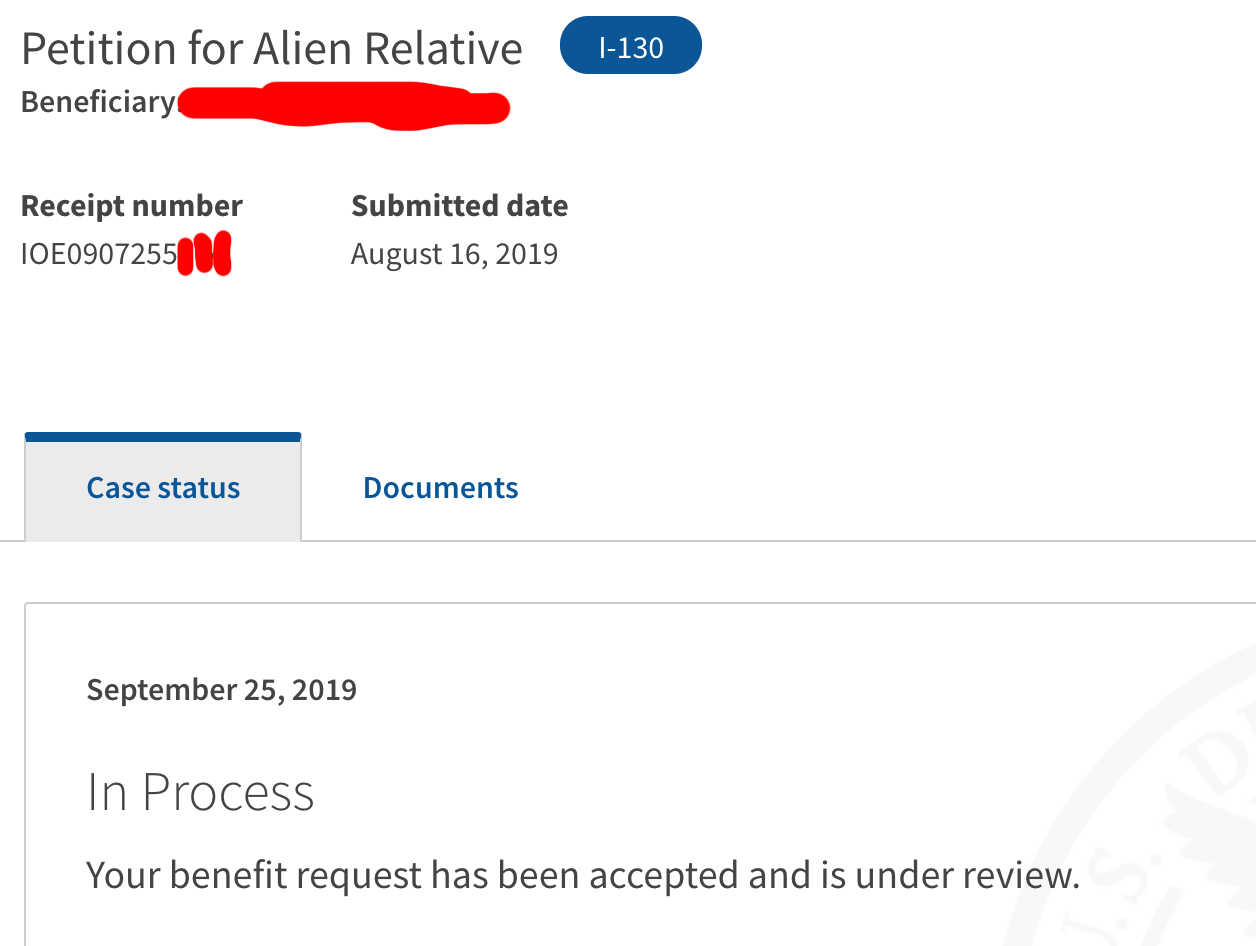Click the year 2019 in the submitted date
The width and height of the screenshot is (1256, 946).
point(526,254)
